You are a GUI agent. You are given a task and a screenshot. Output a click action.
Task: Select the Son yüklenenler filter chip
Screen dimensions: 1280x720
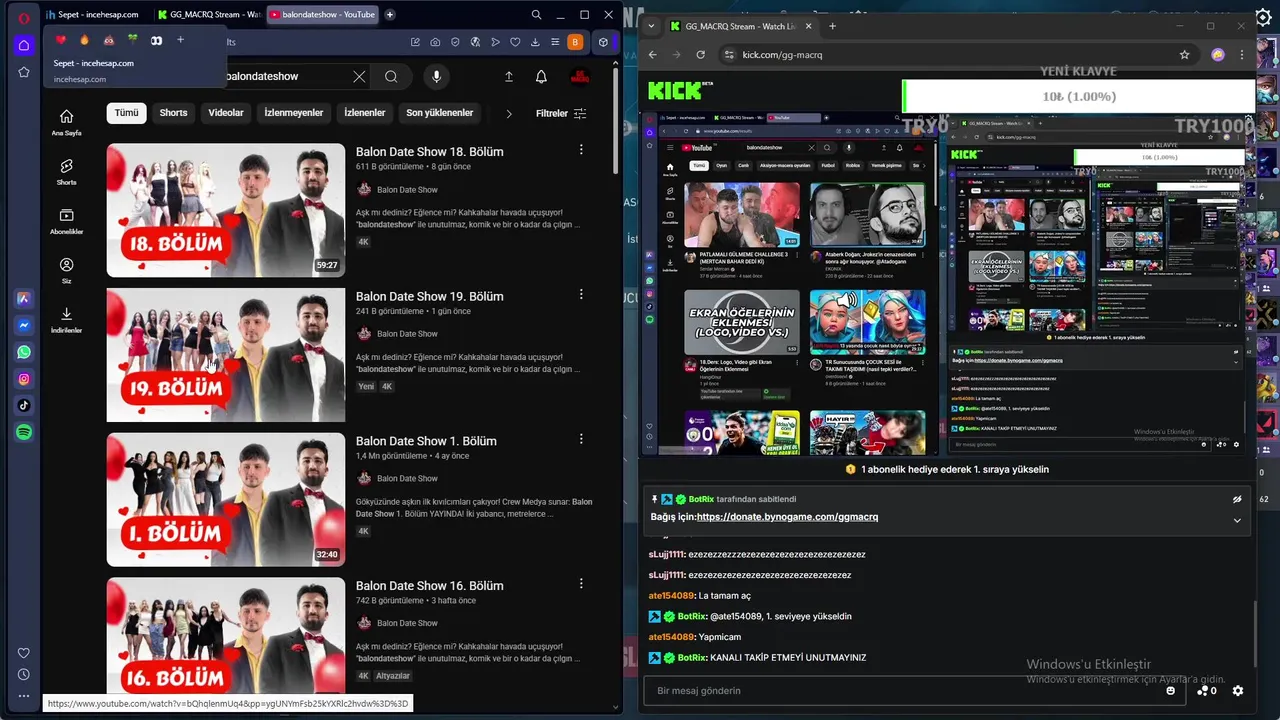pyautogui.click(x=440, y=113)
